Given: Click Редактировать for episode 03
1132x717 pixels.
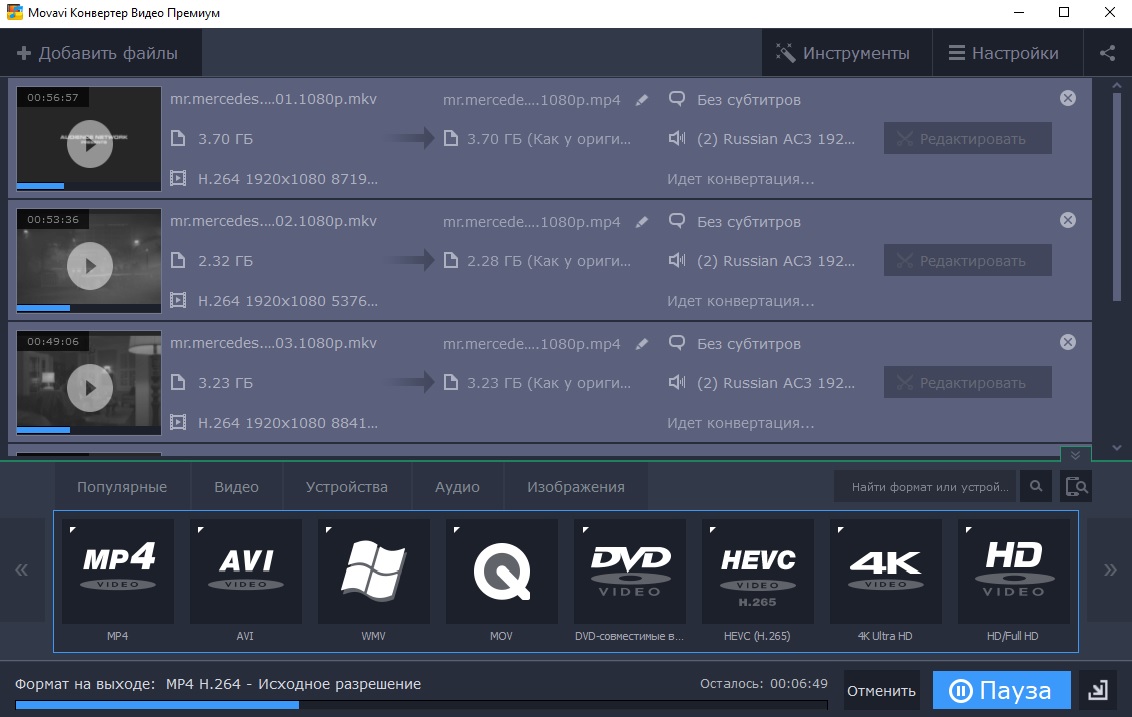Looking at the screenshot, I should 967,383.
